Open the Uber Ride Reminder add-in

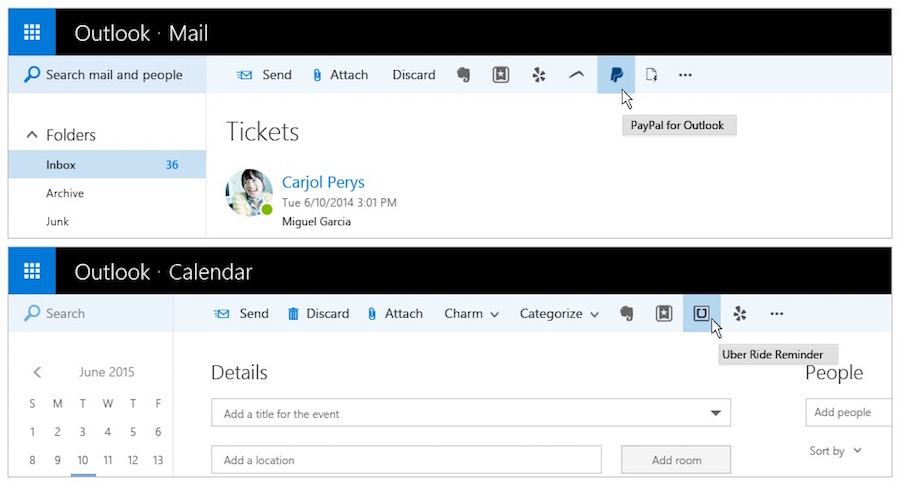coord(701,313)
